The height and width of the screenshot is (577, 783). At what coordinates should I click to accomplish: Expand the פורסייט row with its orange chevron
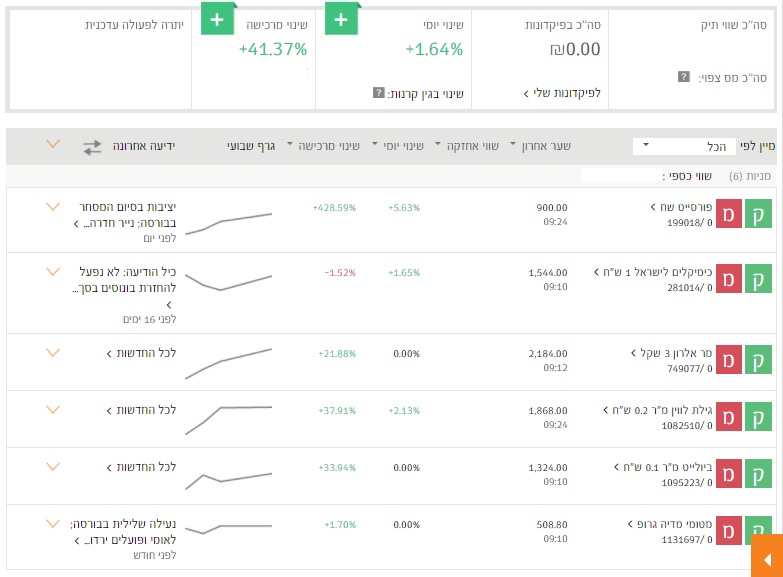(53, 207)
